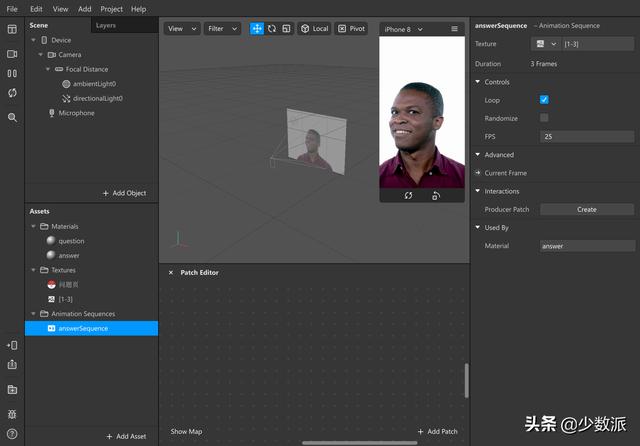This screenshot has height=446, width=640.
Task: Open the Filter dropdown in viewport
Action: [222, 29]
